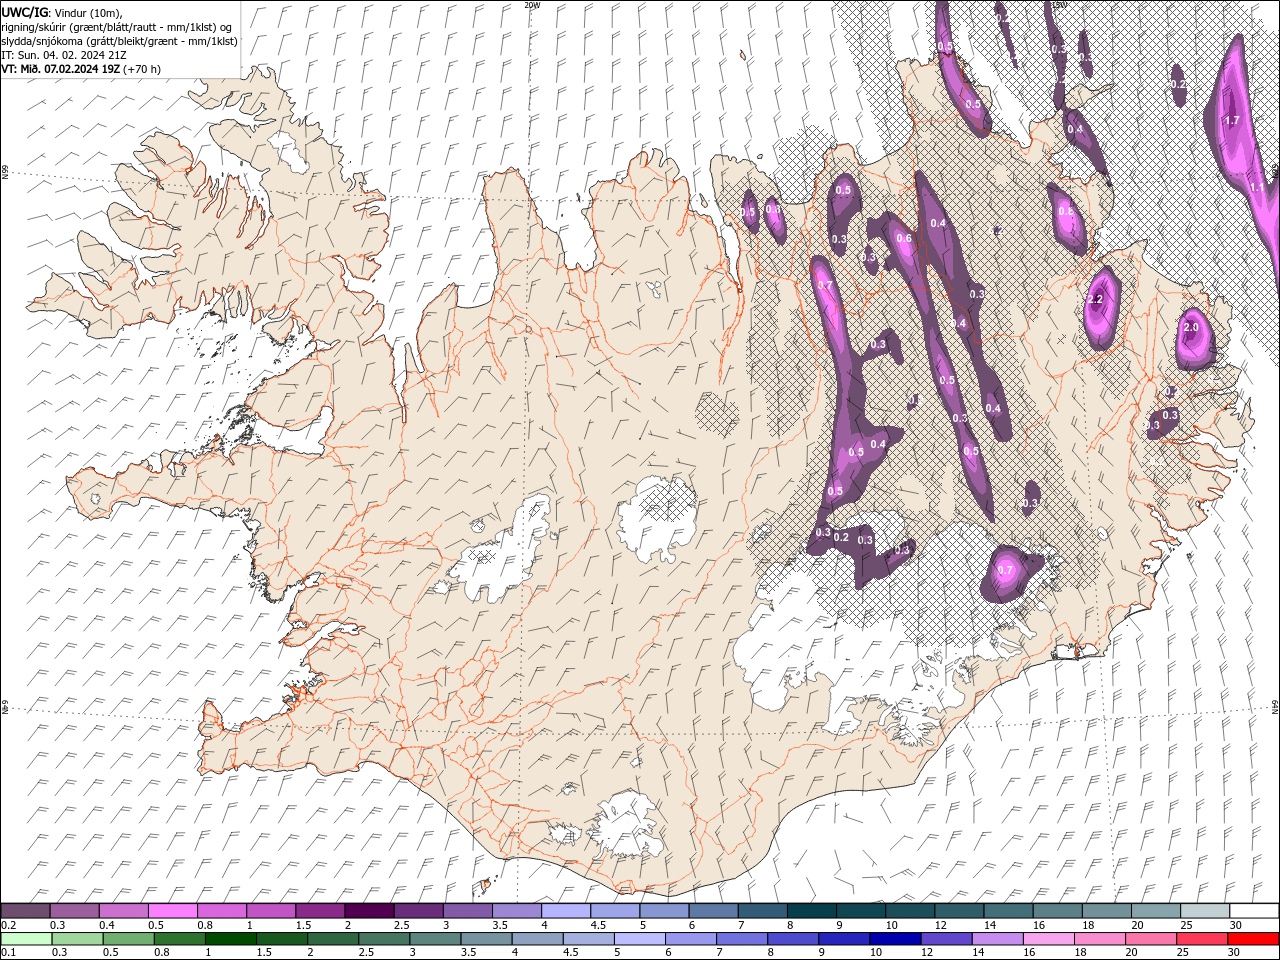Pick the light grey snow swatch labeled 25
The height and width of the screenshot is (960, 1280).
(1205, 911)
